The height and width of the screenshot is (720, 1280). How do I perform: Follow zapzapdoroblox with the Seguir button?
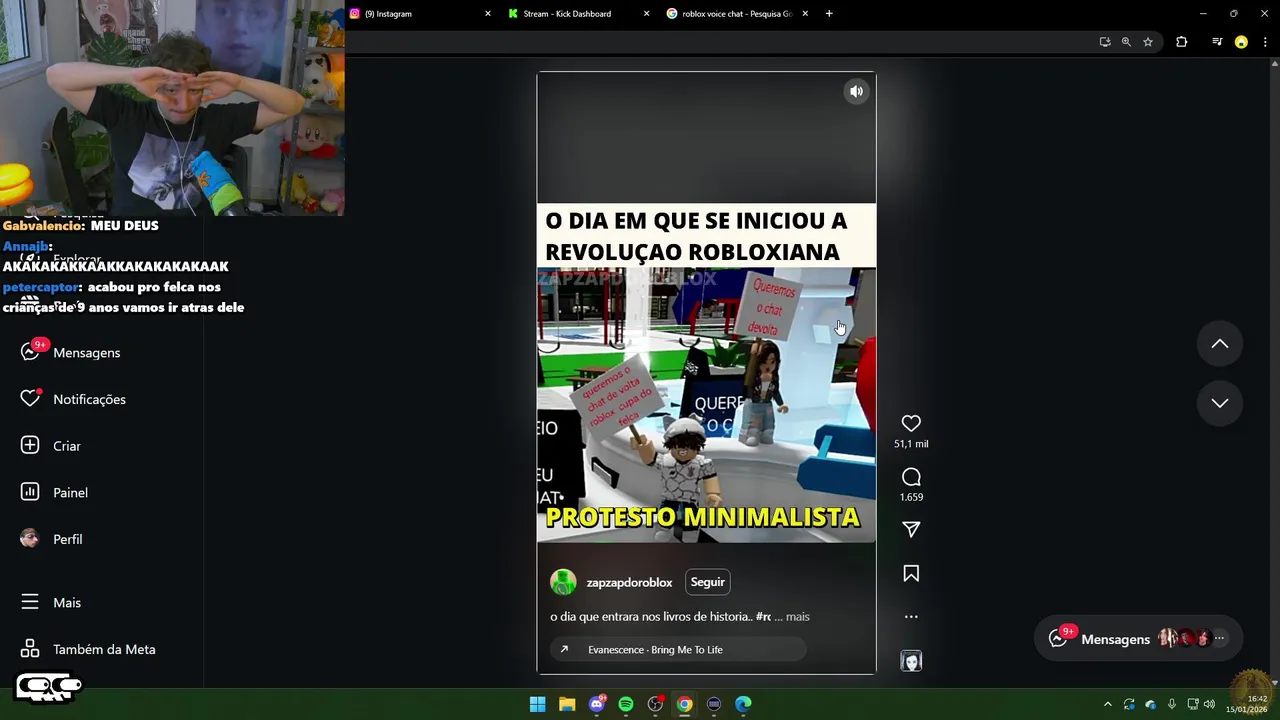point(708,582)
